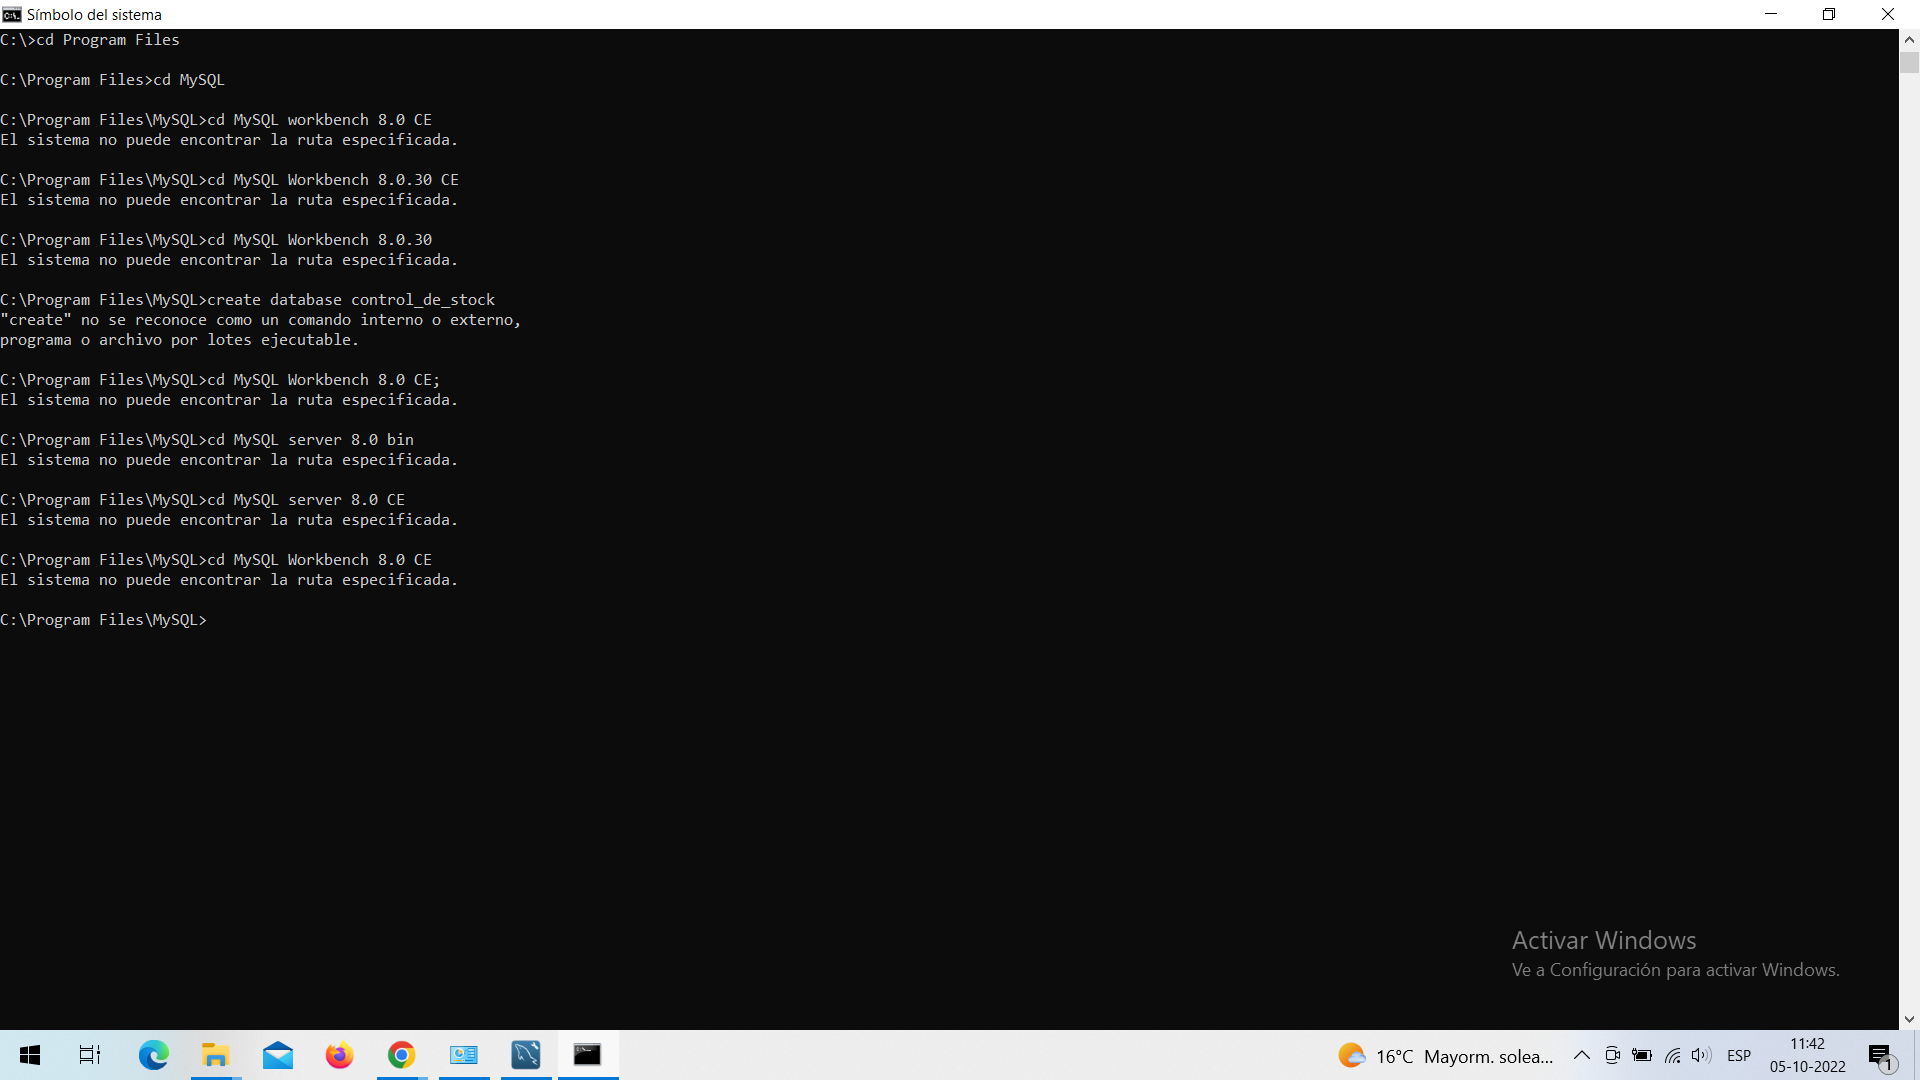This screenshot has height=1080, width=1920.
Task: Change the ESP input language
Action: [1739, 1056]
